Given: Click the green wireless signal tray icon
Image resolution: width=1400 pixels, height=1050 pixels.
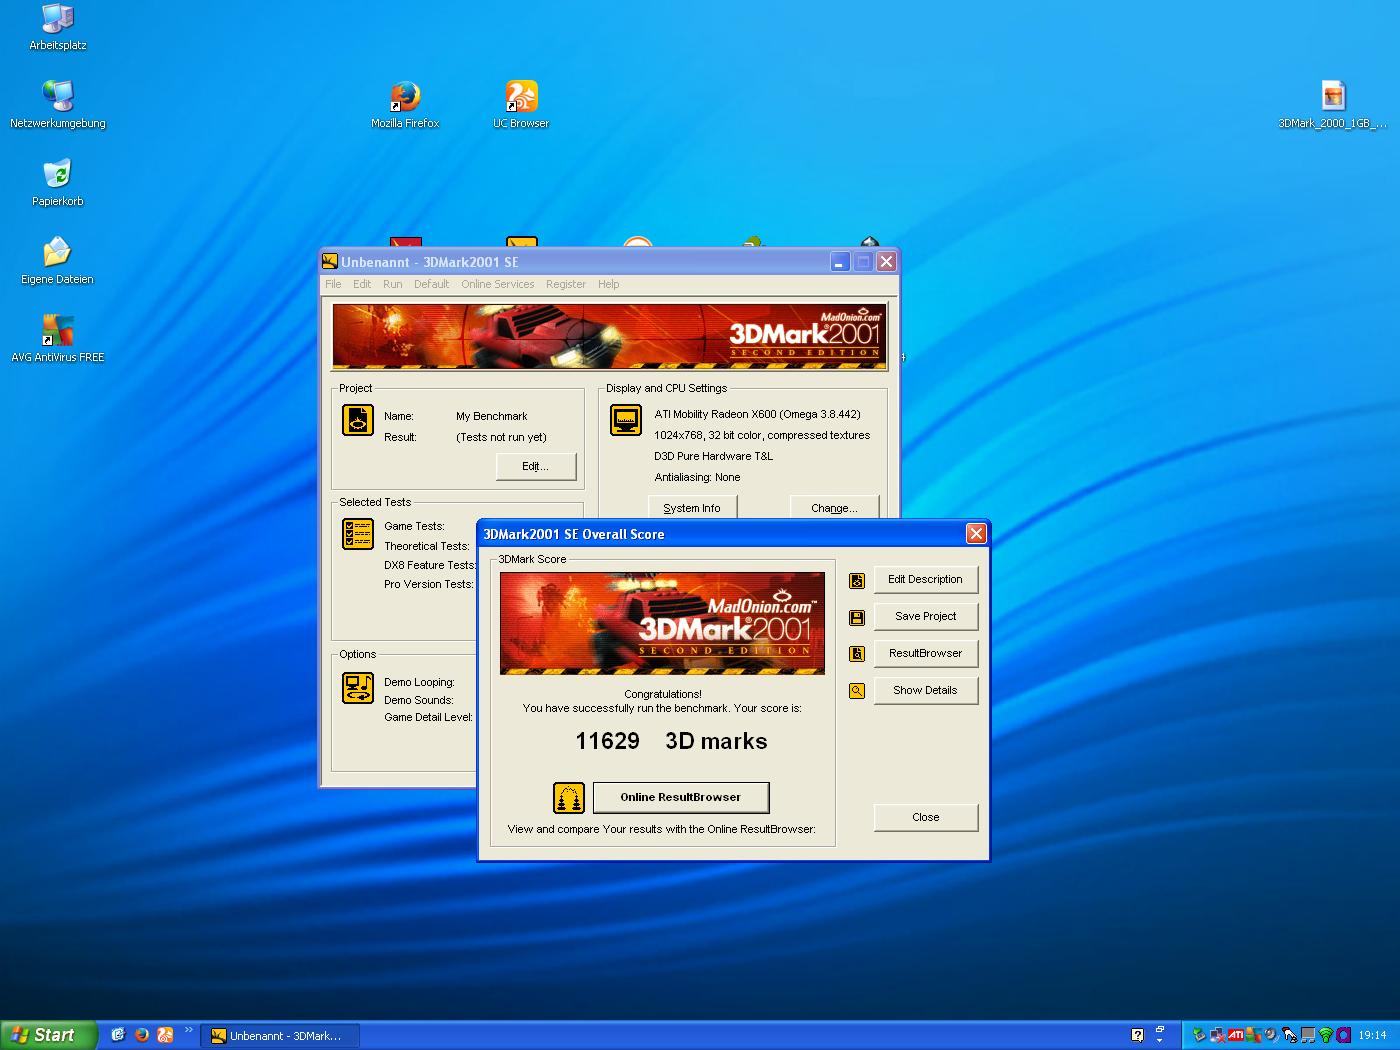Looking at the screenshot, I should pos(1326,1035).
